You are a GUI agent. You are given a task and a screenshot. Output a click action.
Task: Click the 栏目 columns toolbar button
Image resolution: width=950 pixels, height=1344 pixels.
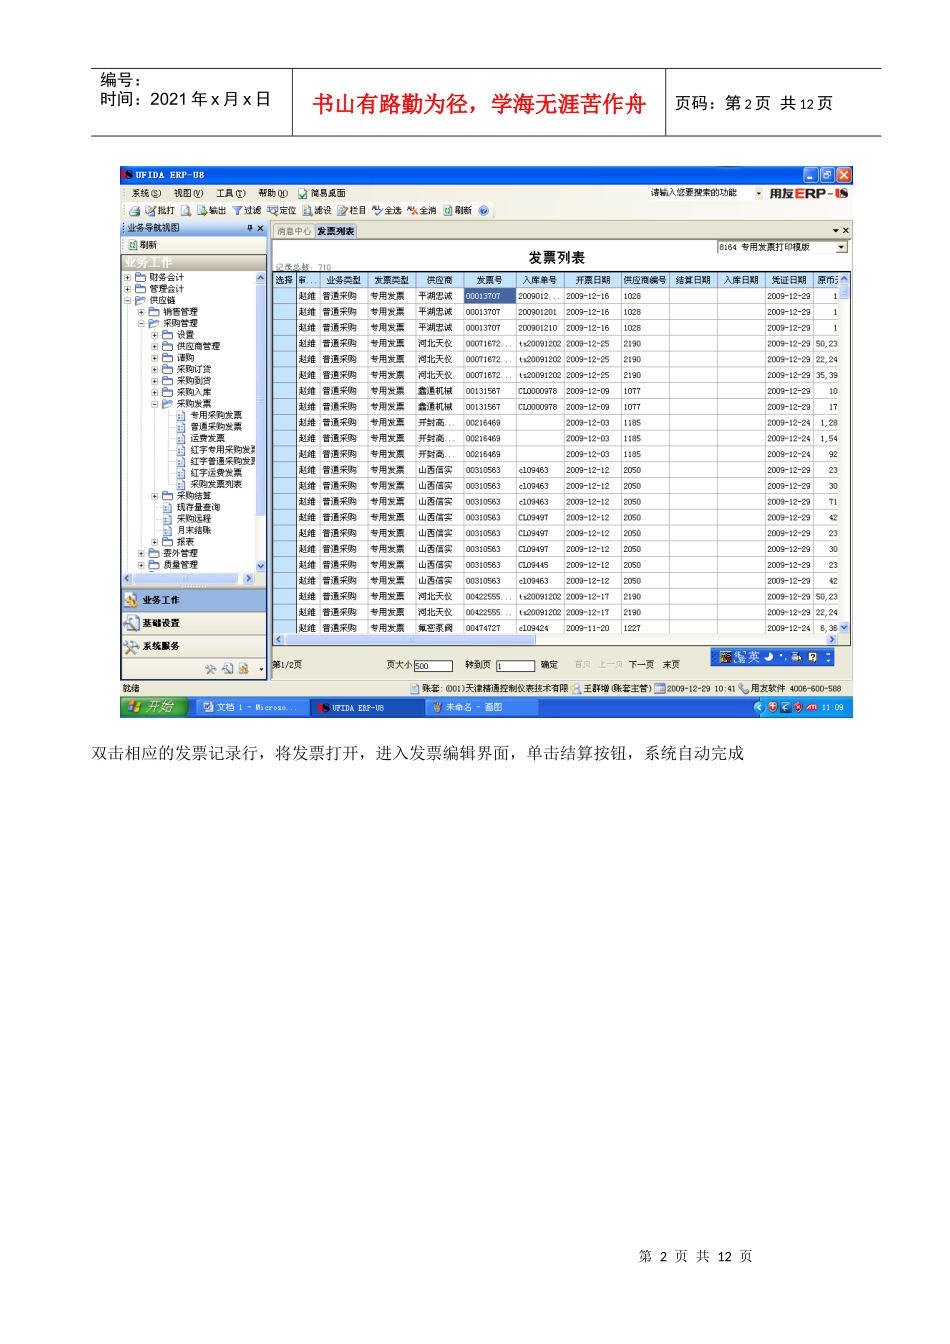352,211
